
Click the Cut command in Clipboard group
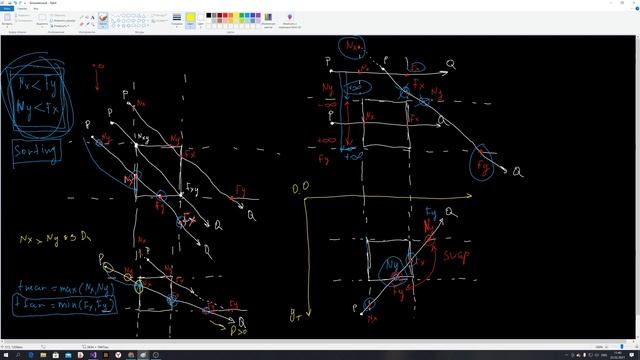[x=22, y=15]
